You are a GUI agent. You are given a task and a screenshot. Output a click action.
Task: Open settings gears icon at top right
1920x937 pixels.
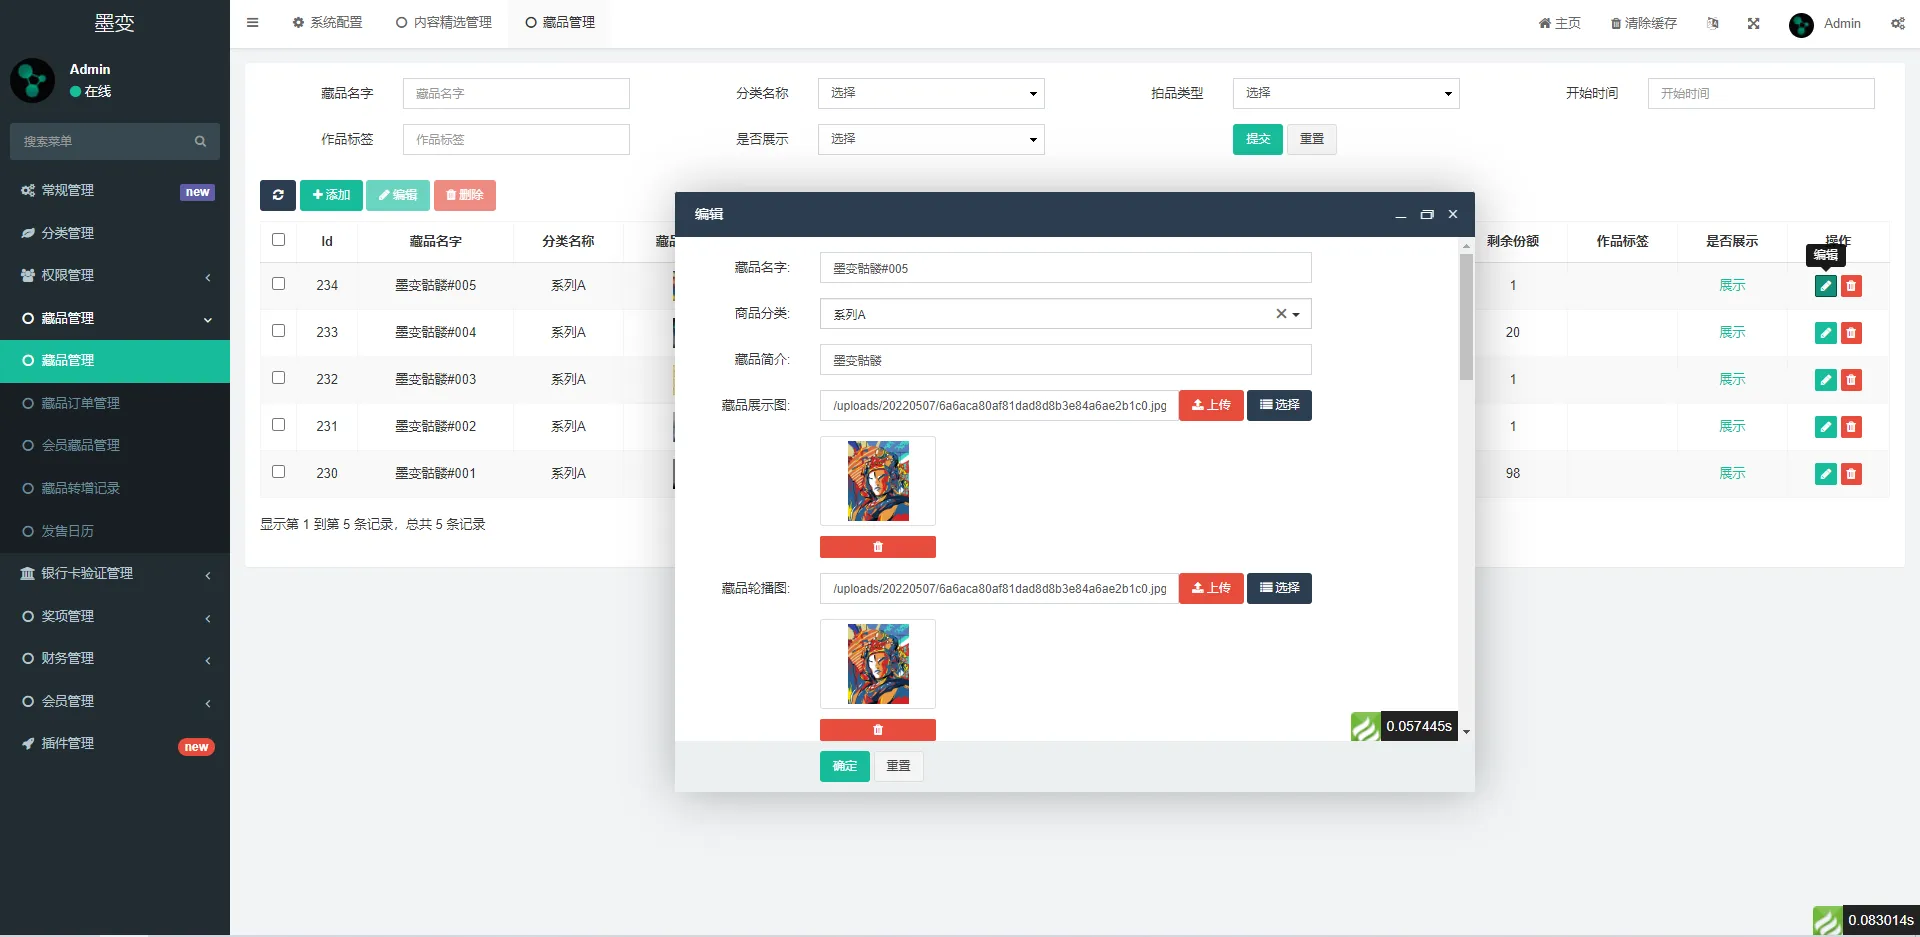1897,23
